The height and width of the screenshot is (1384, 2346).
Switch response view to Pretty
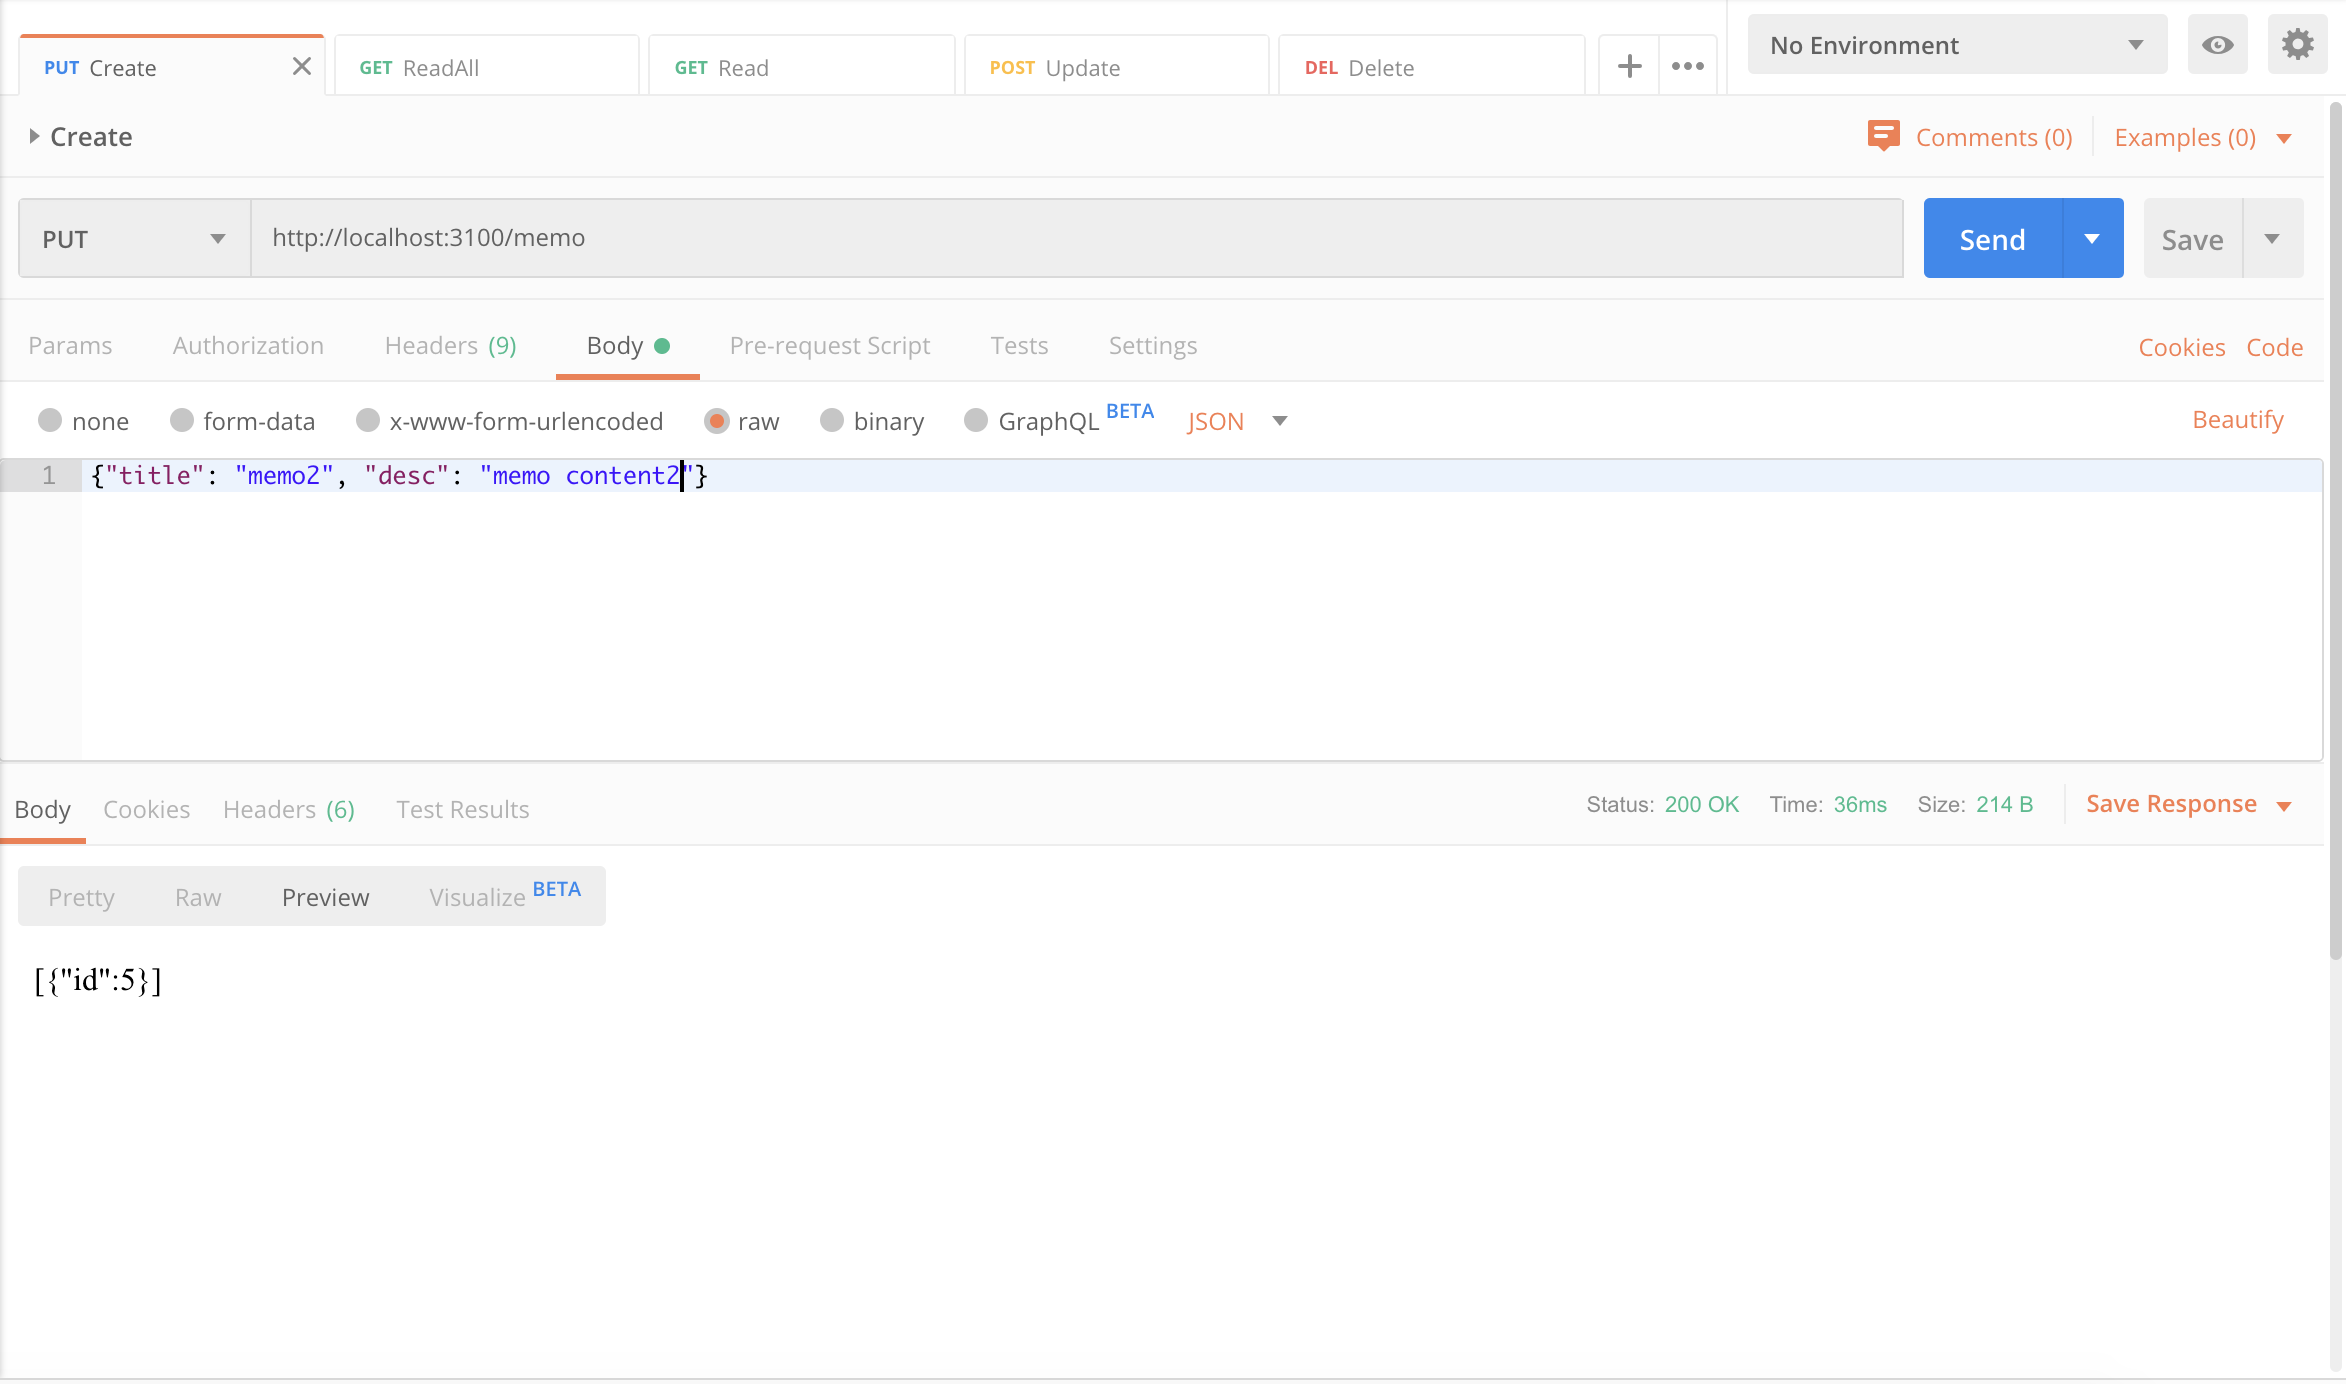click(81, 897)
